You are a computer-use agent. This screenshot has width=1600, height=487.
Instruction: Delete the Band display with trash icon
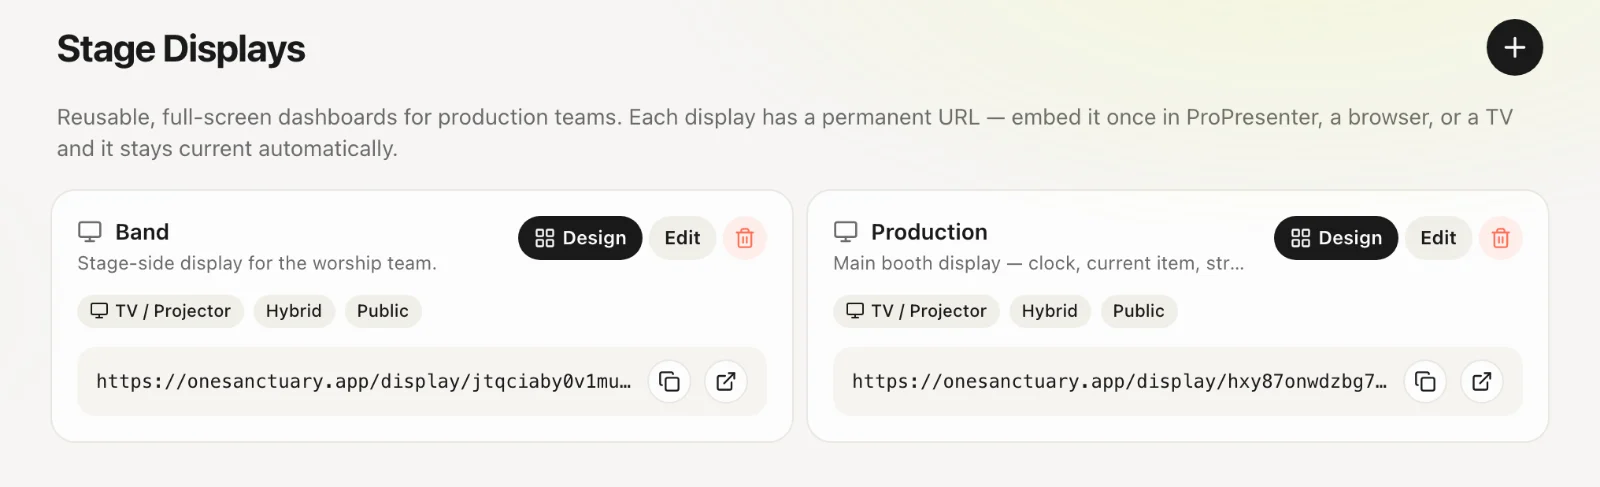[x=745, y=238]
